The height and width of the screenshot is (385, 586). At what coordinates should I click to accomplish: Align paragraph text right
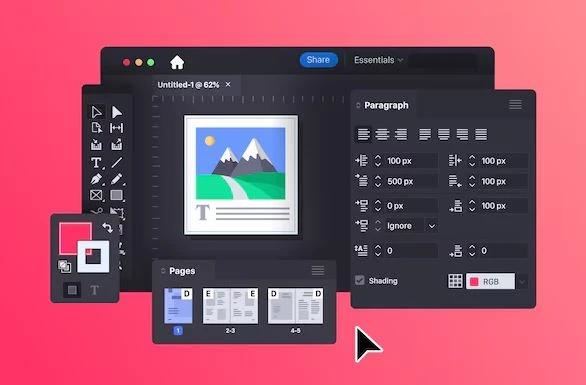[401, 134]
